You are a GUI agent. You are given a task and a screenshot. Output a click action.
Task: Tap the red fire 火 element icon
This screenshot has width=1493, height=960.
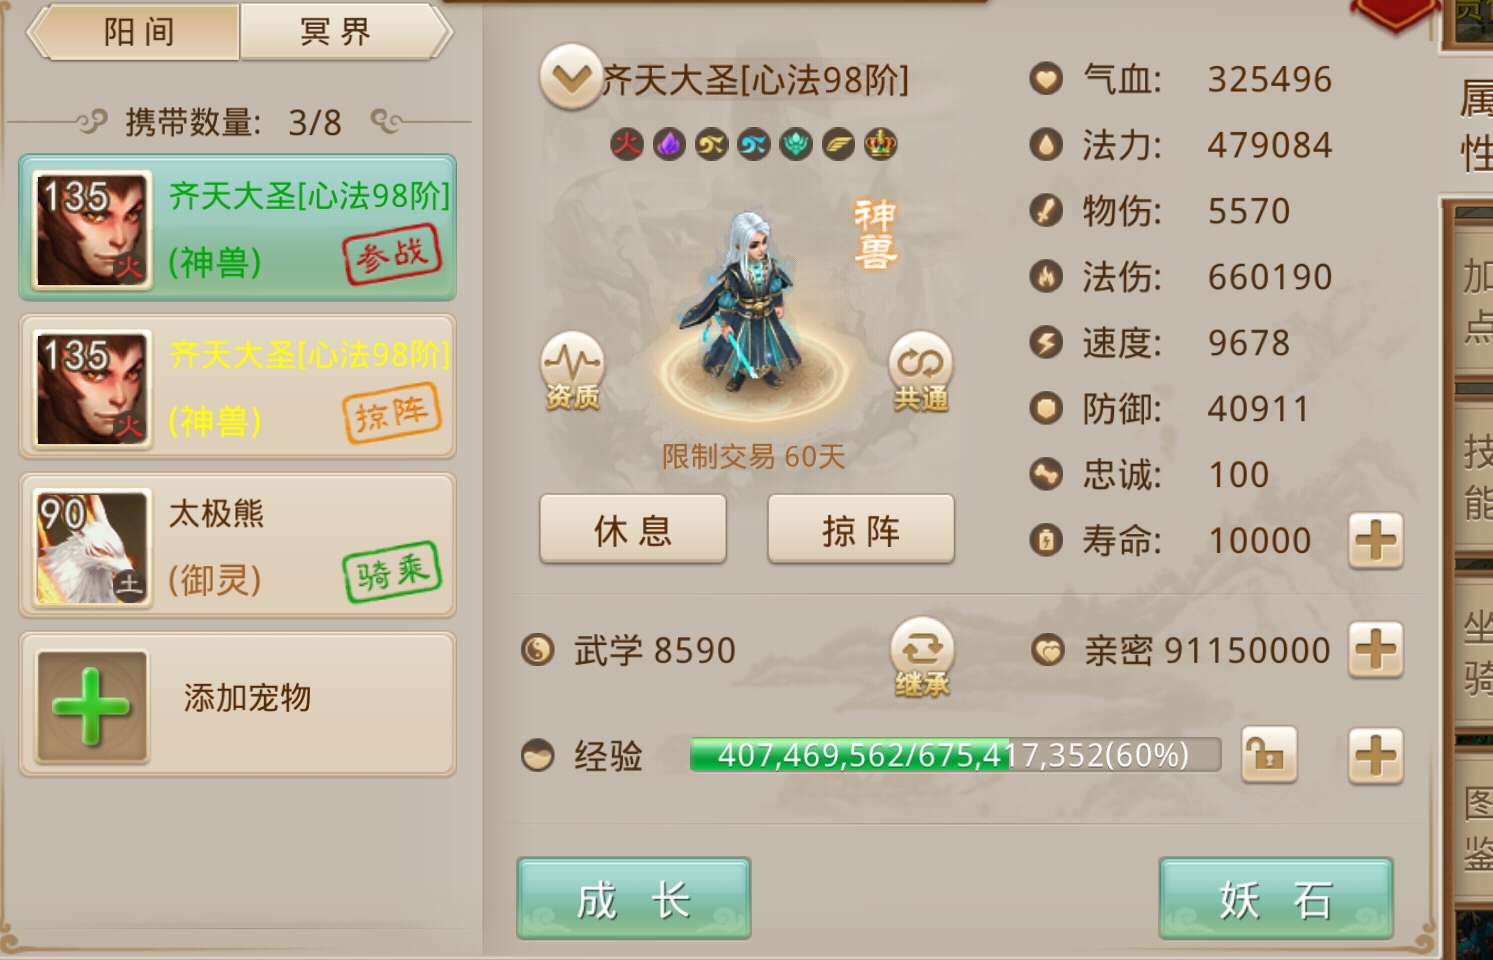point(627,144)
